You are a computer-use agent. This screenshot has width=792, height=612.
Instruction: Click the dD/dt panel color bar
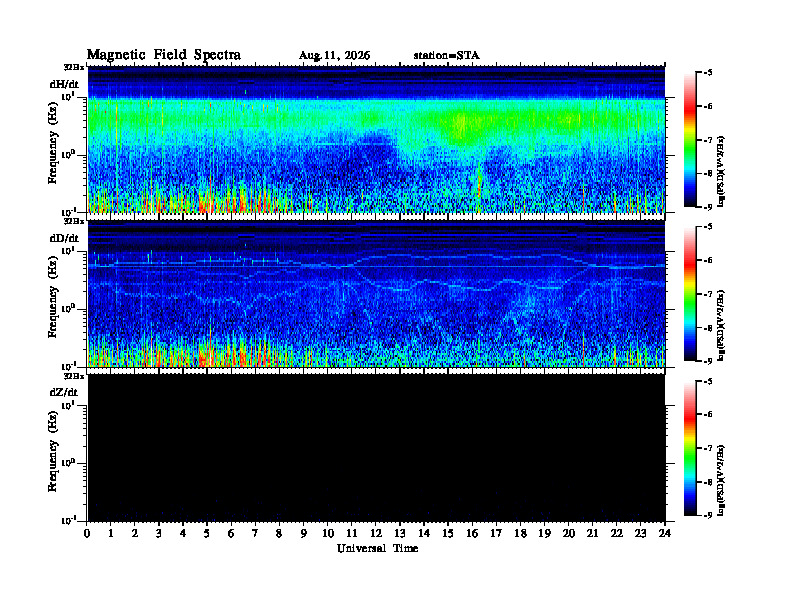pyautogui.click(x=690, y=294)
